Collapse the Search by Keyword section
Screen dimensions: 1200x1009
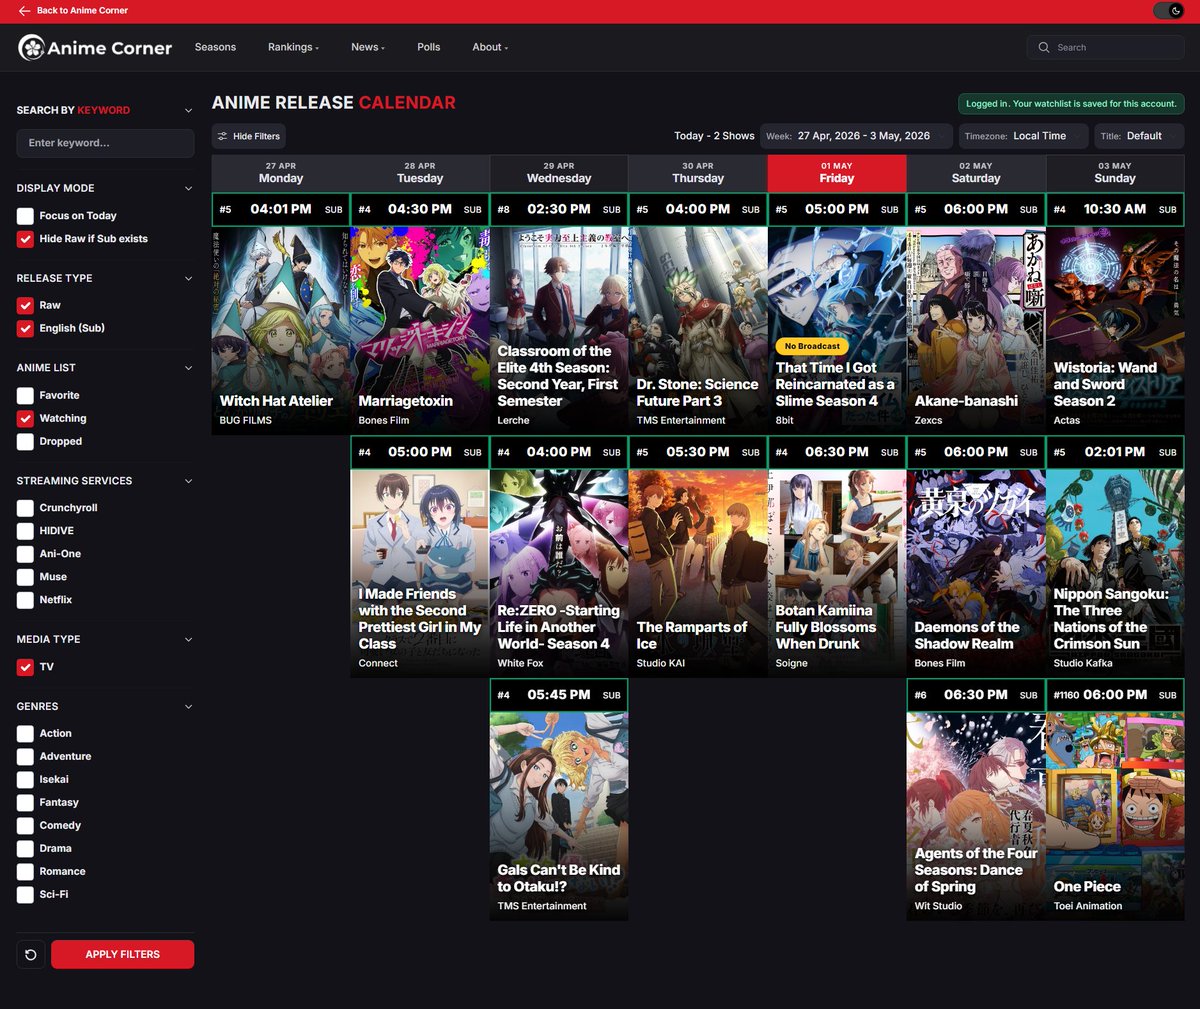[x=188, y=110]
